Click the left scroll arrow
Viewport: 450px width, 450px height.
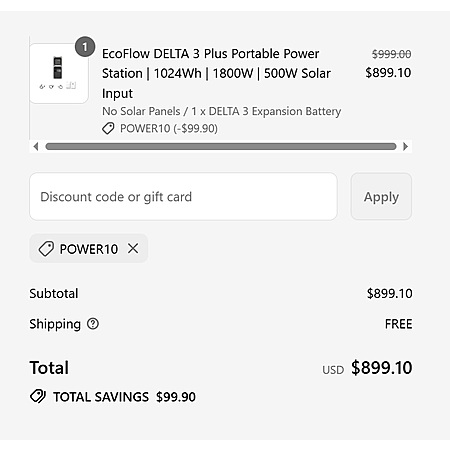[x=36, y=146]
